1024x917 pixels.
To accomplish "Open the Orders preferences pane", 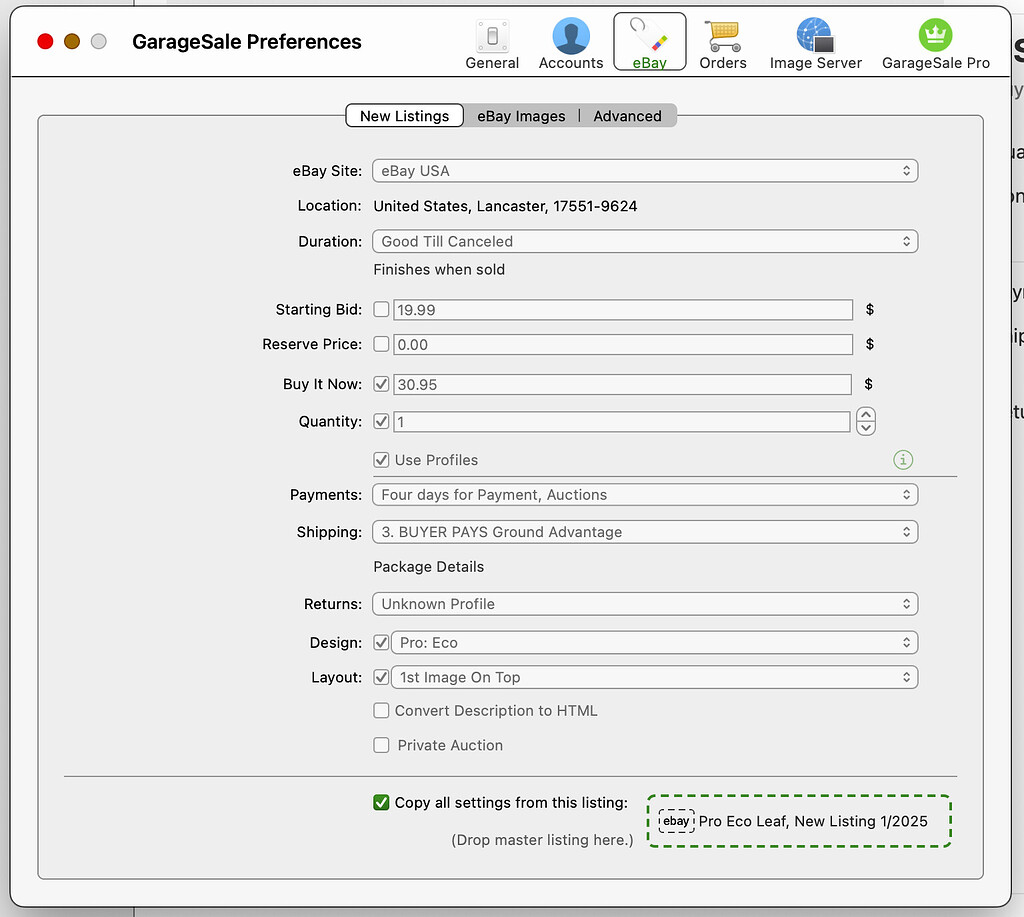I will [x=722, y=44].
